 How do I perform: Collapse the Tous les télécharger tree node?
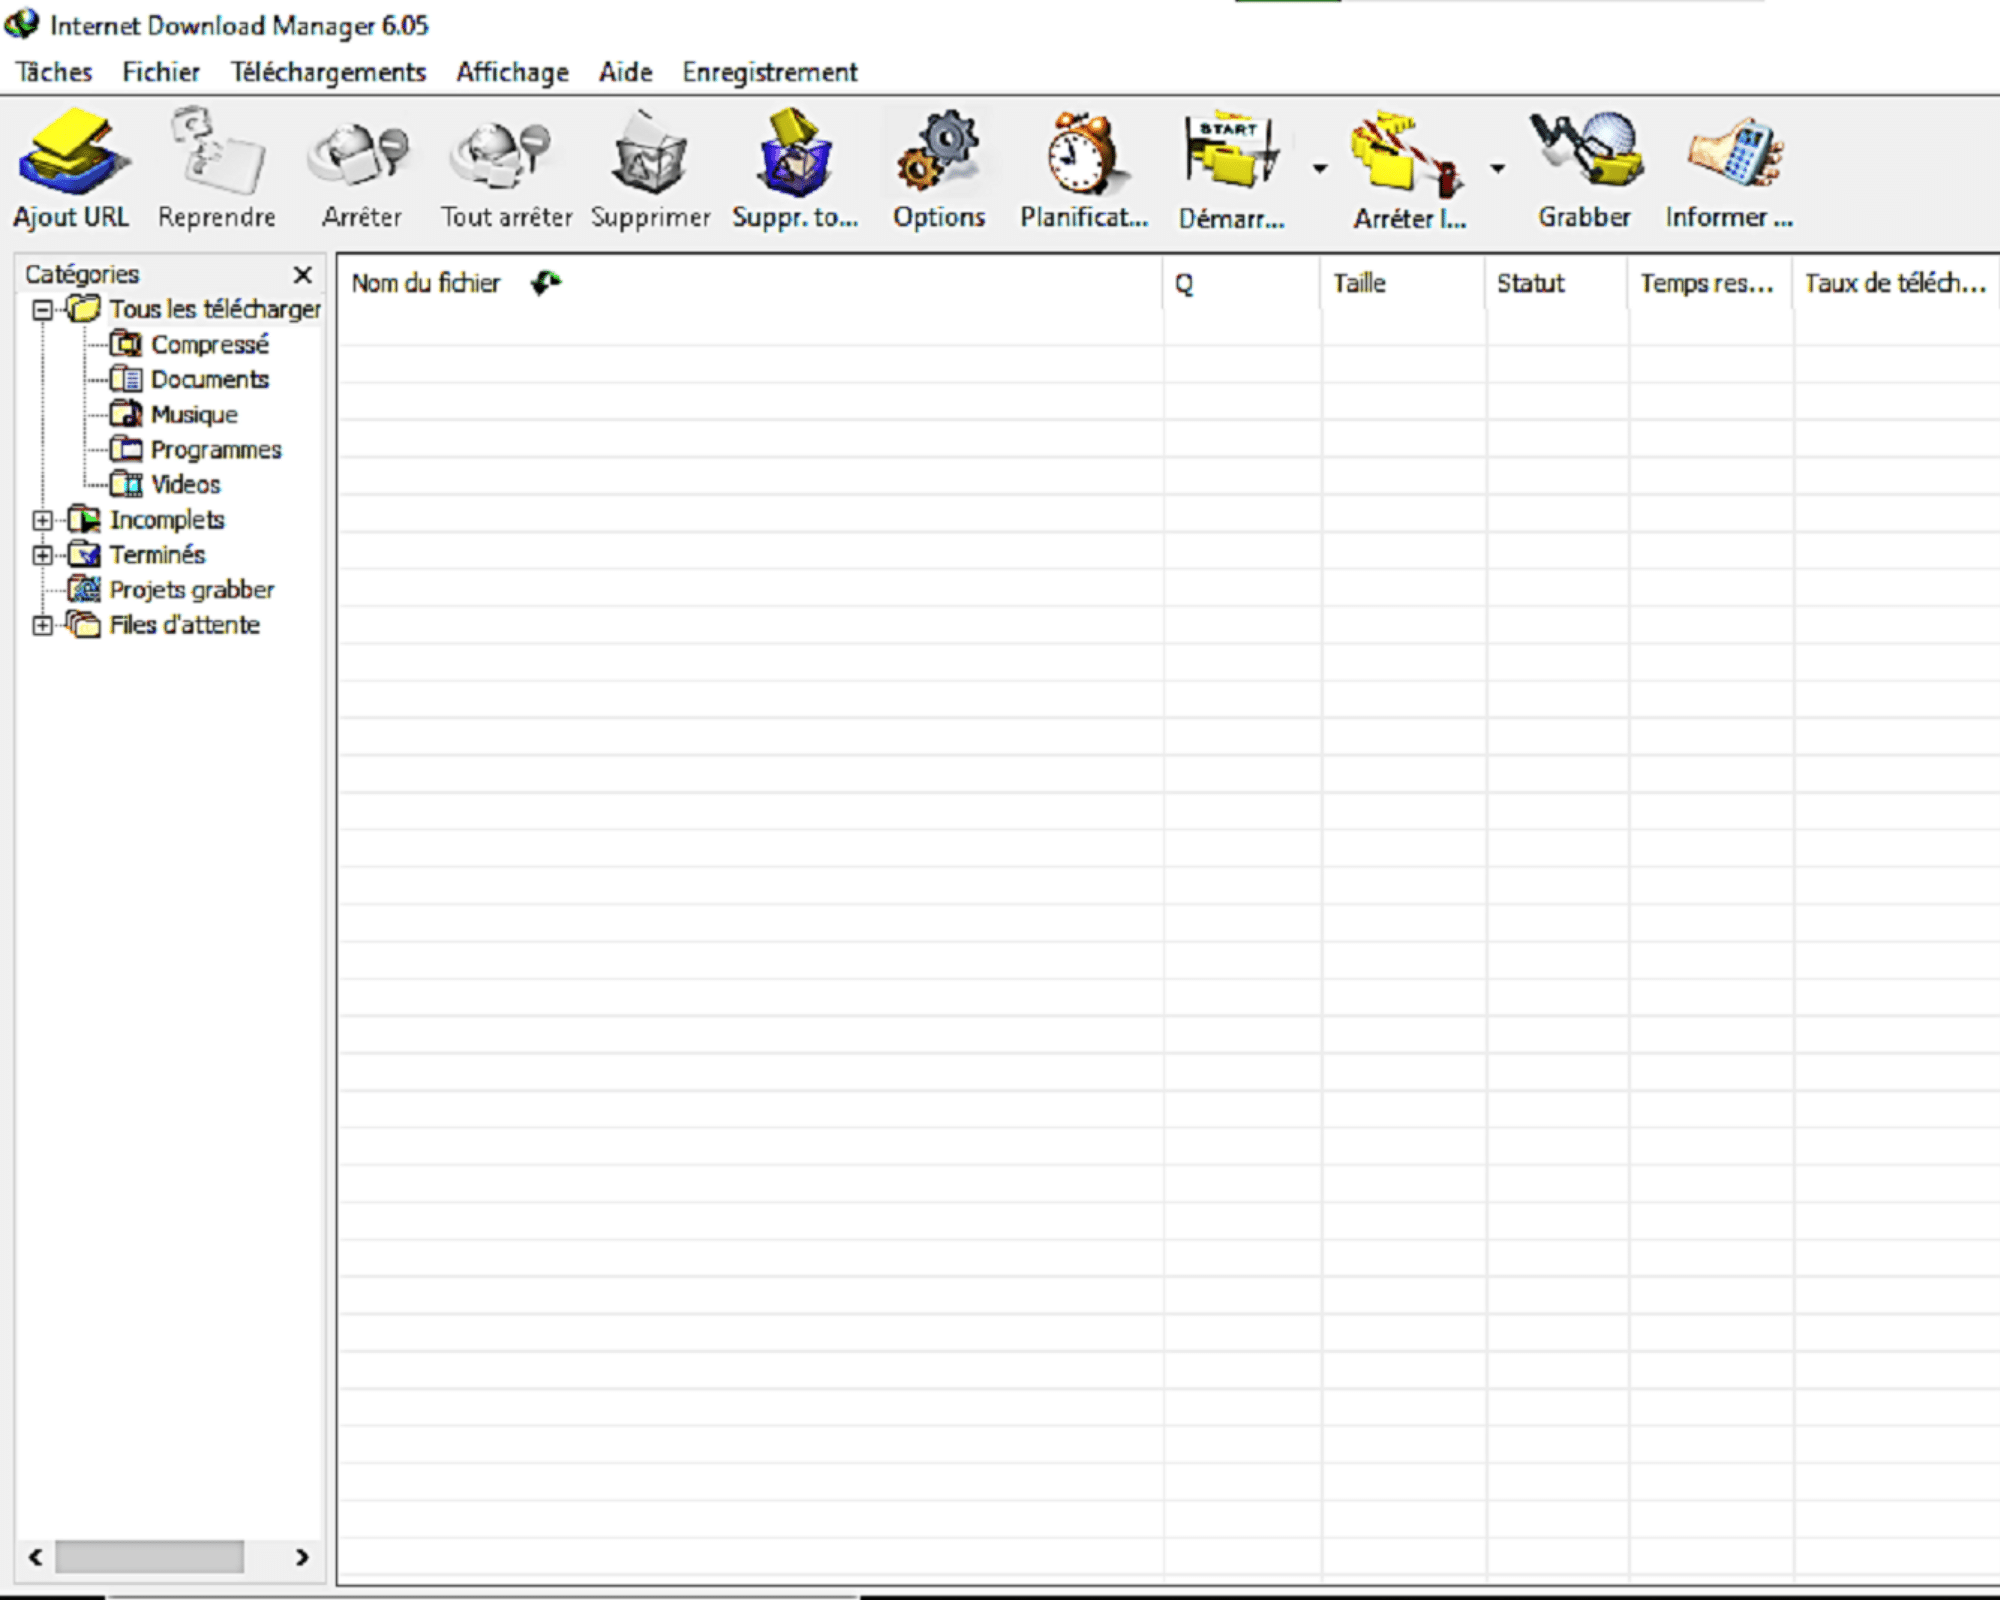[42, 310]
